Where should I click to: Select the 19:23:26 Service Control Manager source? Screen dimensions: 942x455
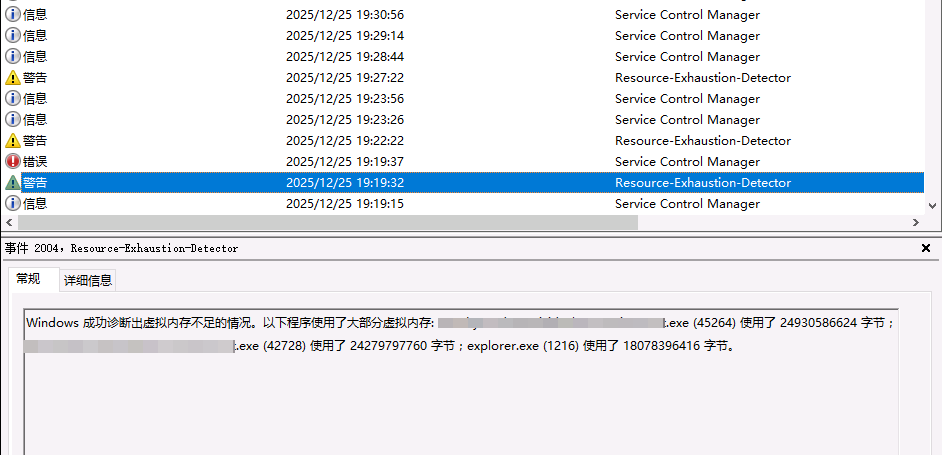point(687,120)
